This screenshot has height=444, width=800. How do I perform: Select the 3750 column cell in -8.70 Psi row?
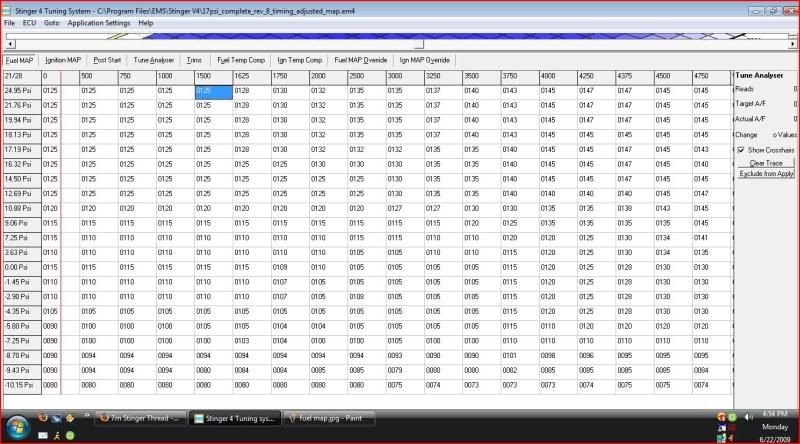[520, 356]
